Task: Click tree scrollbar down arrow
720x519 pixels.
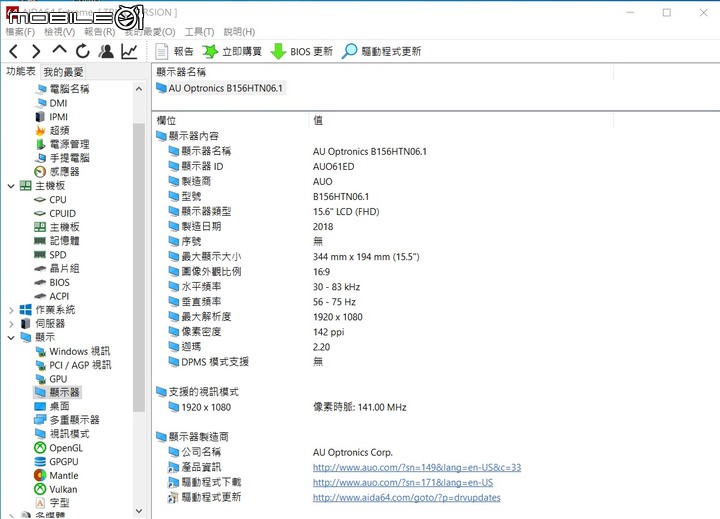Action: (139, 511)
